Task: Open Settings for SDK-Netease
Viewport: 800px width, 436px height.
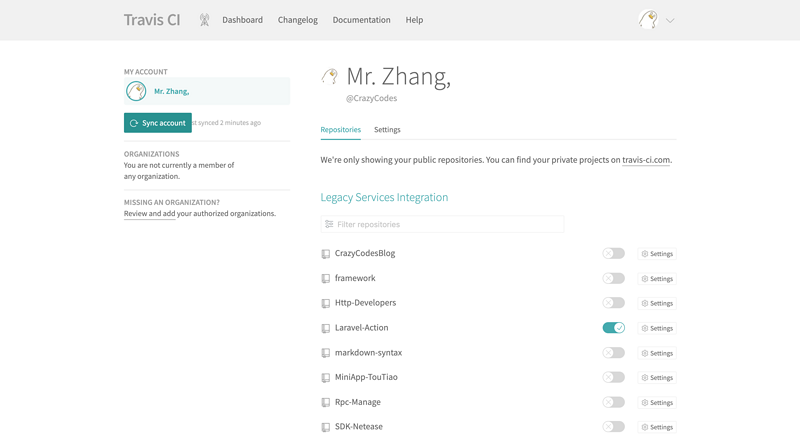Action: click(657, 427)
